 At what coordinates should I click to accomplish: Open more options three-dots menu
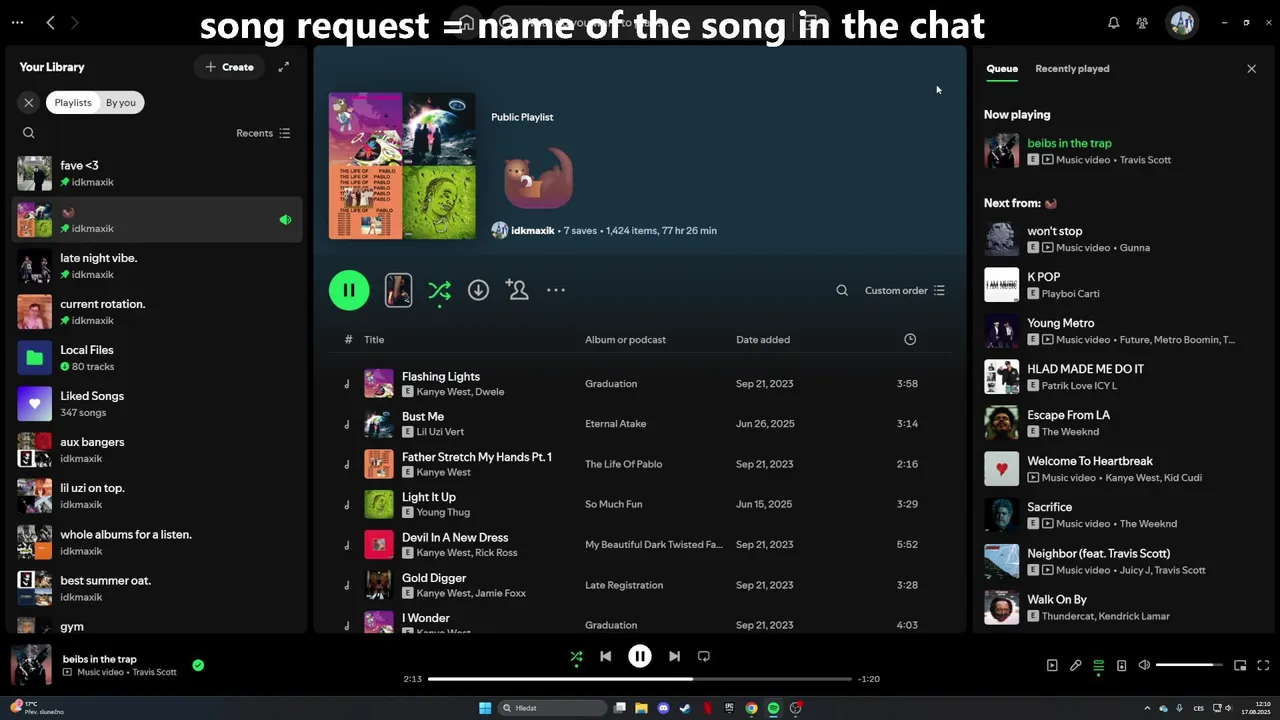[556, 290]
